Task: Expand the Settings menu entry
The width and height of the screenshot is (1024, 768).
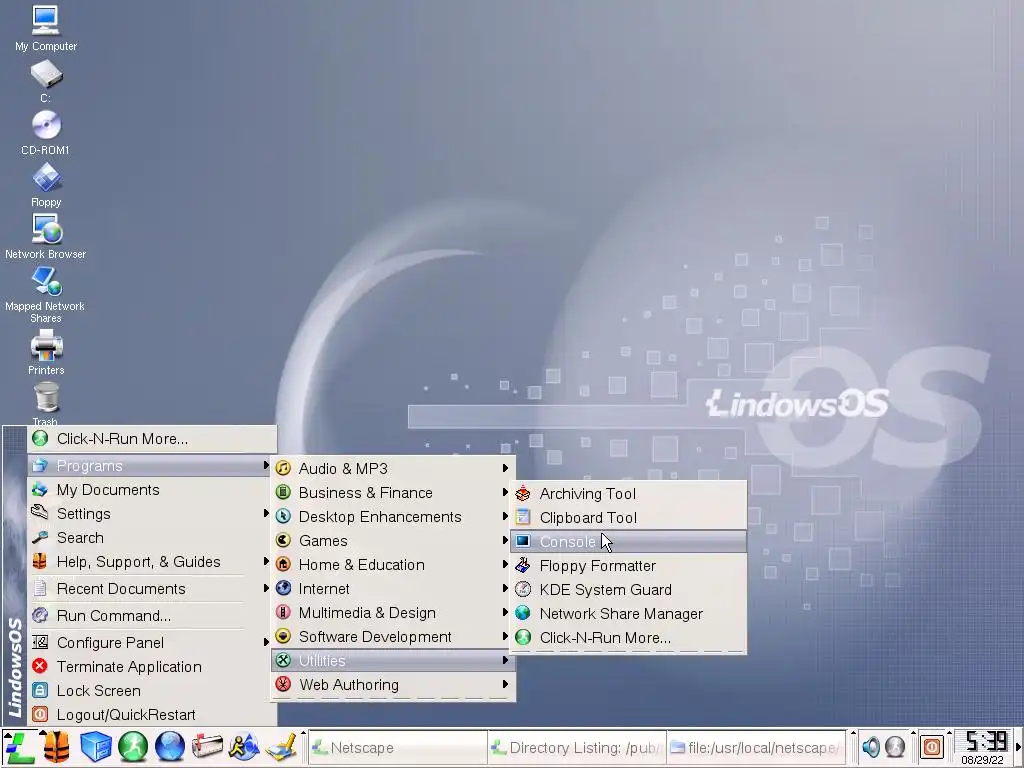Action: (x=150, y=514)
